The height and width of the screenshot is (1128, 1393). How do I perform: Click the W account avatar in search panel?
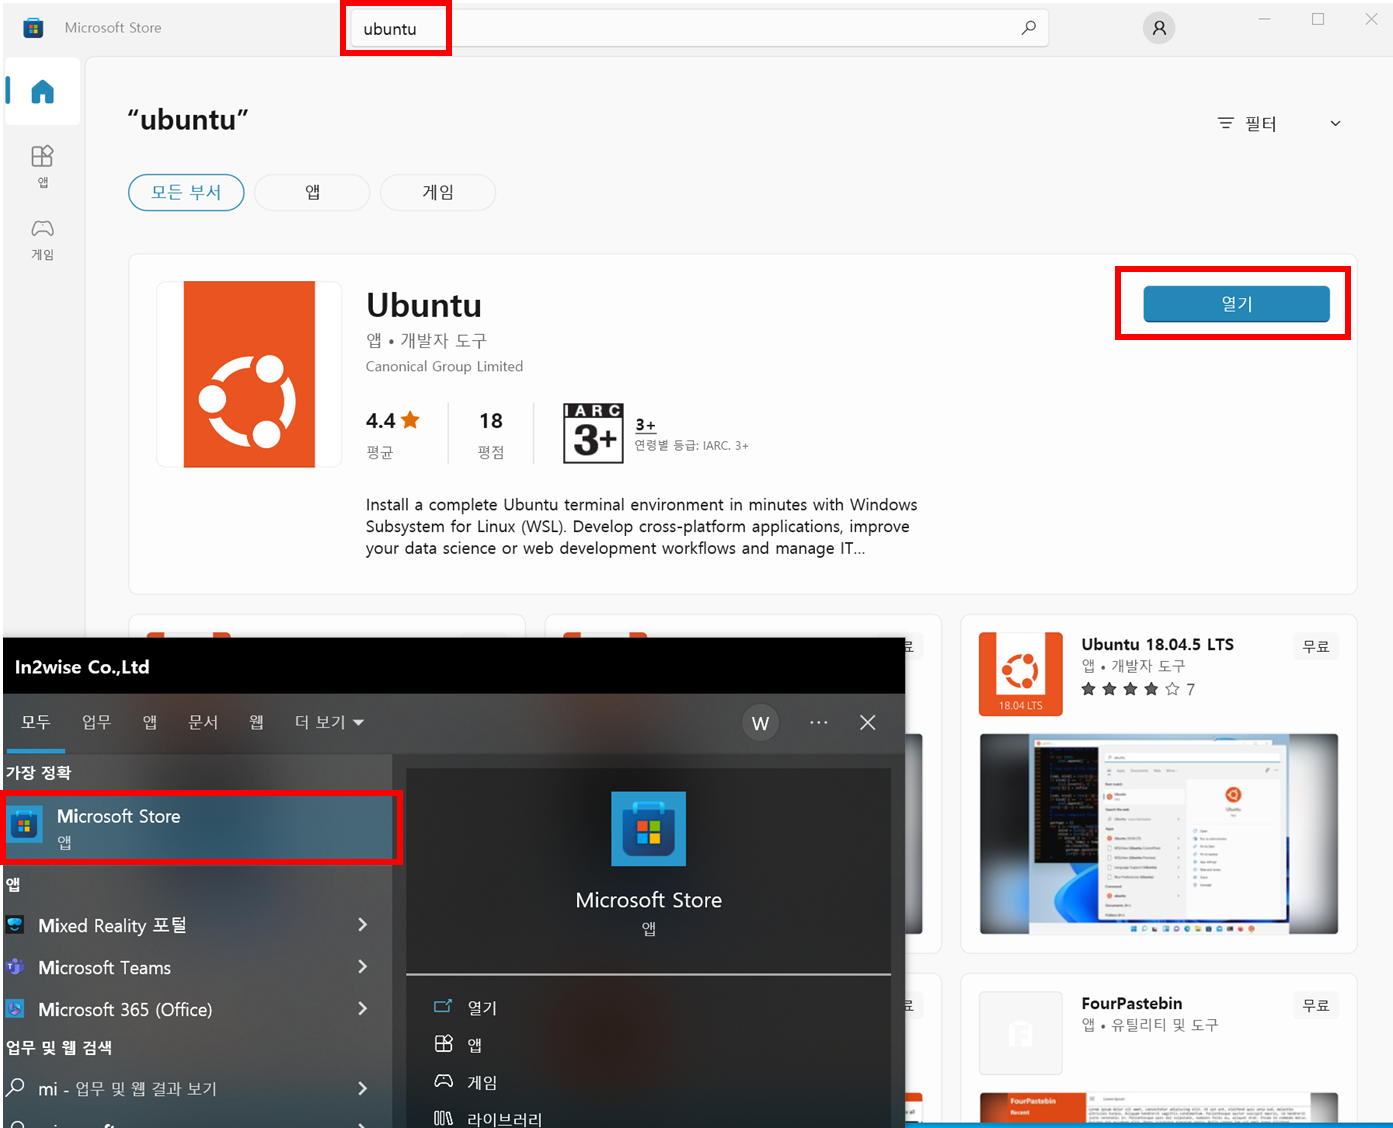point(760,722)
